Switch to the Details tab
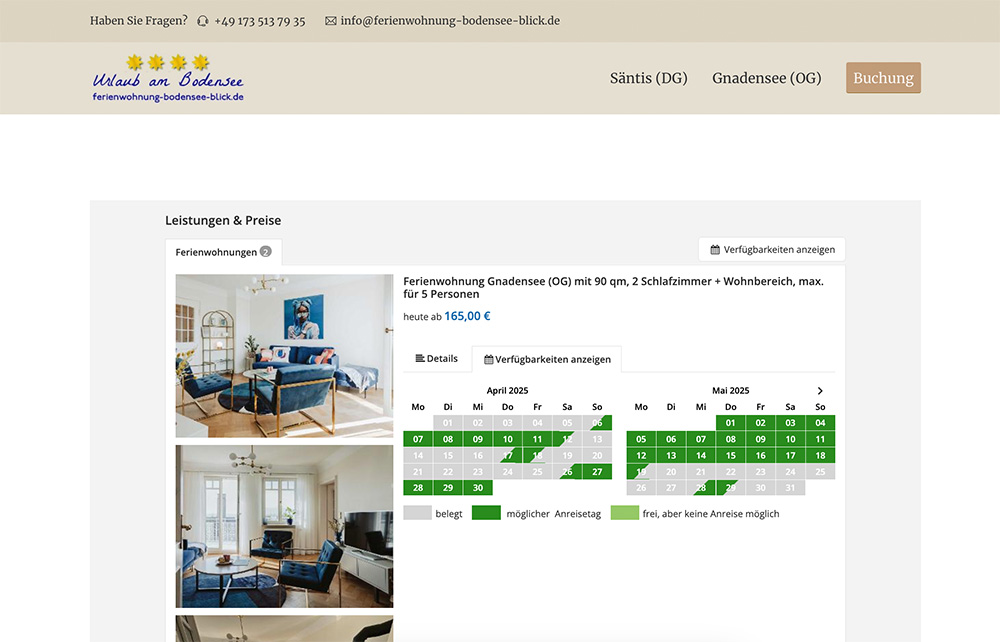 click(x=436, y=359)
